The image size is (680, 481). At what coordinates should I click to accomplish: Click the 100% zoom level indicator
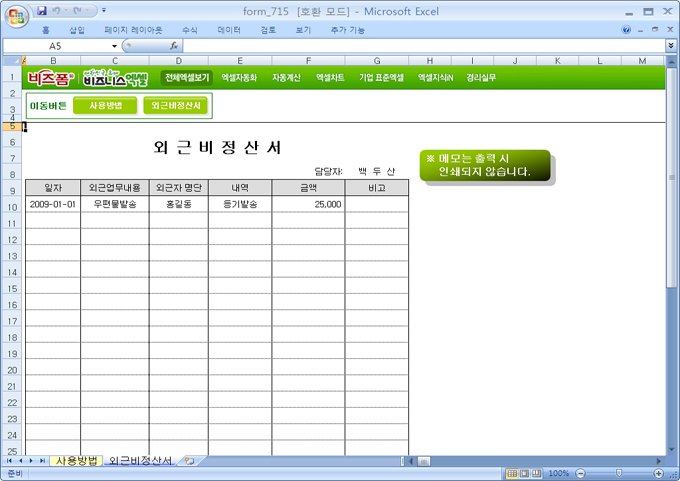pyautogui.click(x=559, y=474)
